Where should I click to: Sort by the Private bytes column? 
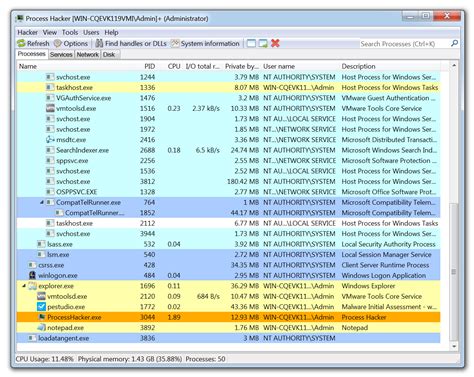tap(242, 66)
